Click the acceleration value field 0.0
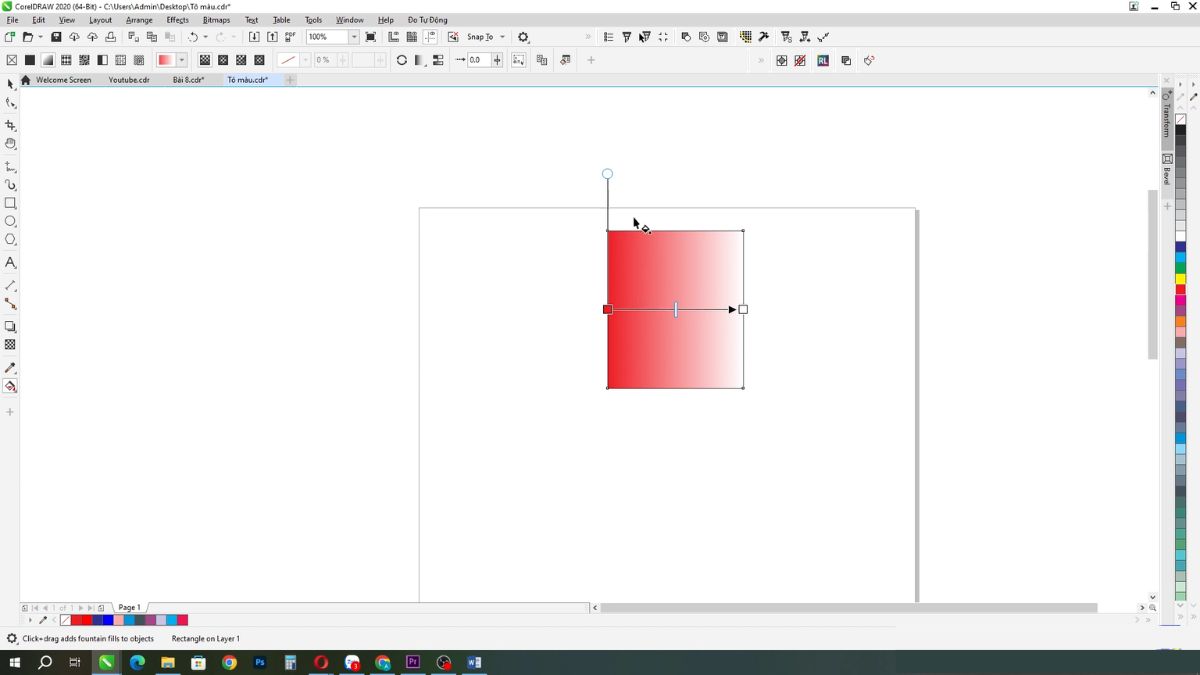1200x675 pixels. tap(479, 60)
